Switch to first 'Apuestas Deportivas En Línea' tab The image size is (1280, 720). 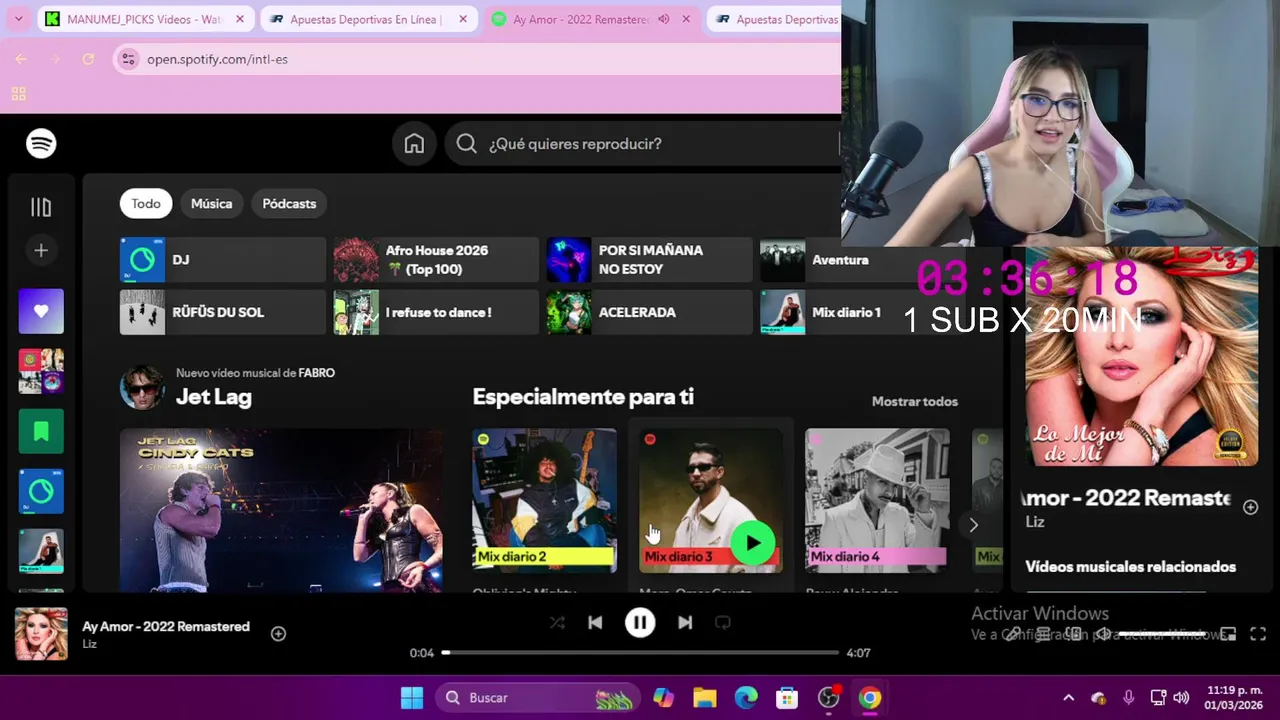(x=369, y=19)
